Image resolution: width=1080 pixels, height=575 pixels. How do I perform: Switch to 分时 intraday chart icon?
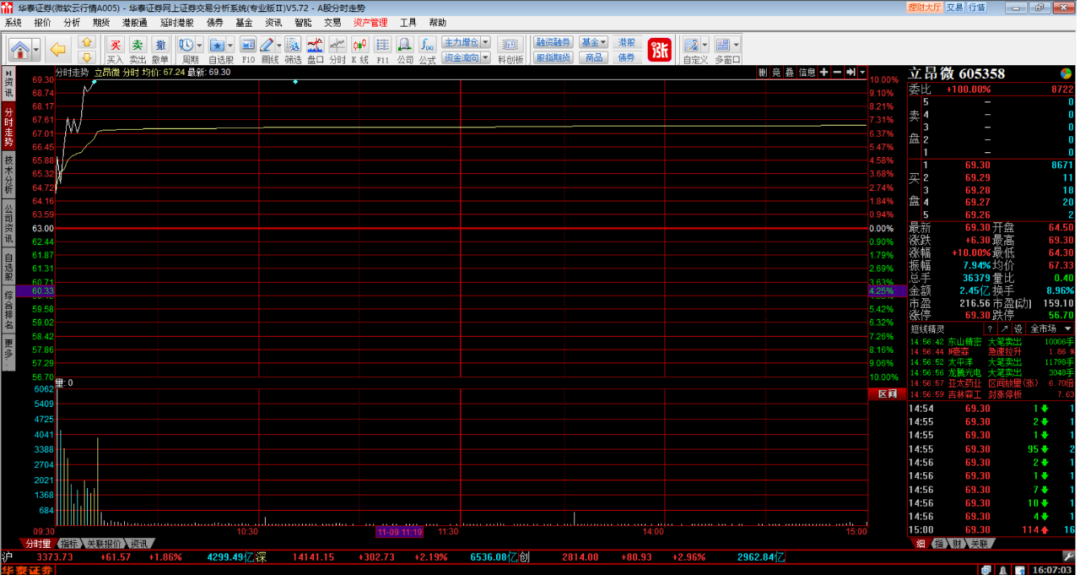point(338,45)
